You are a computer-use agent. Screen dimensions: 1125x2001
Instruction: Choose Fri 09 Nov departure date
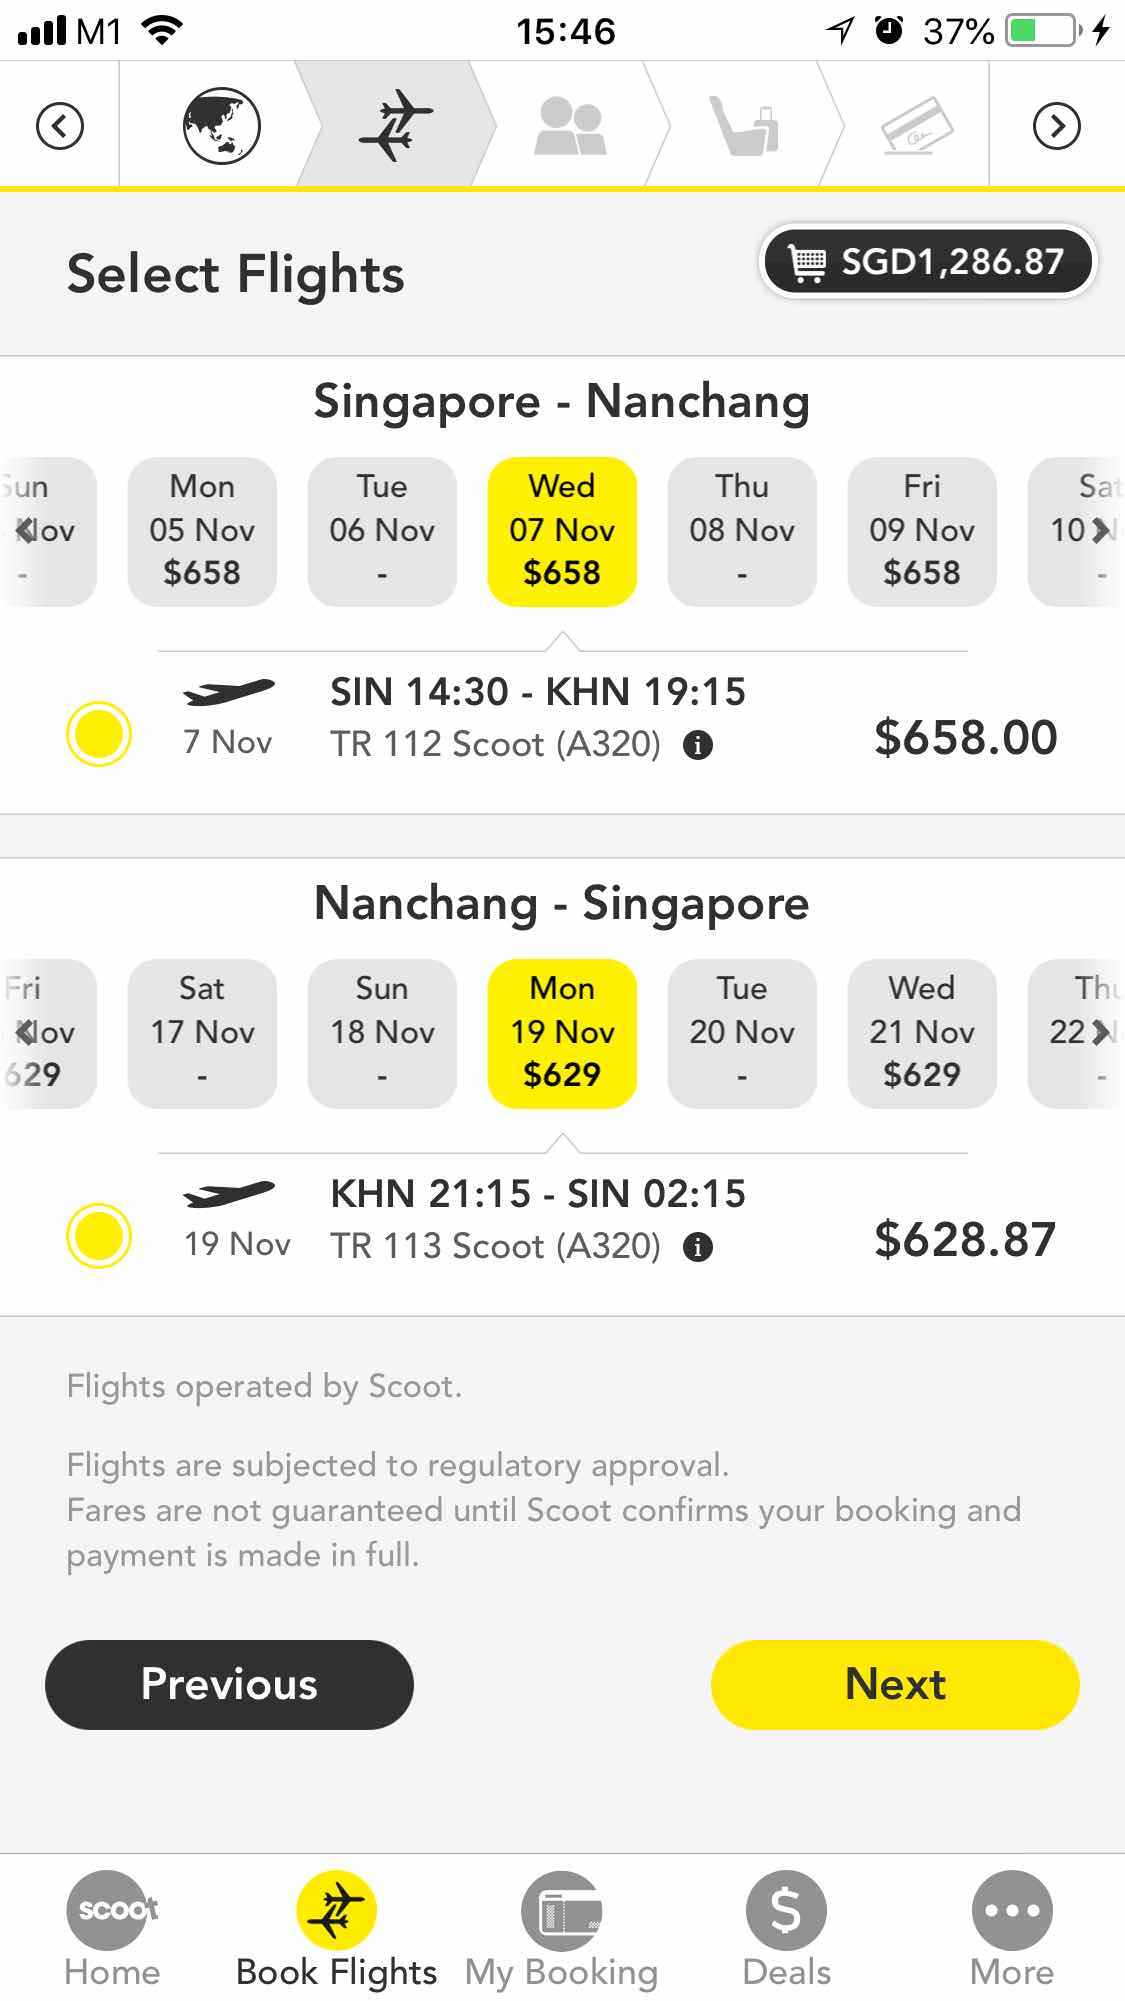(921, 531)
